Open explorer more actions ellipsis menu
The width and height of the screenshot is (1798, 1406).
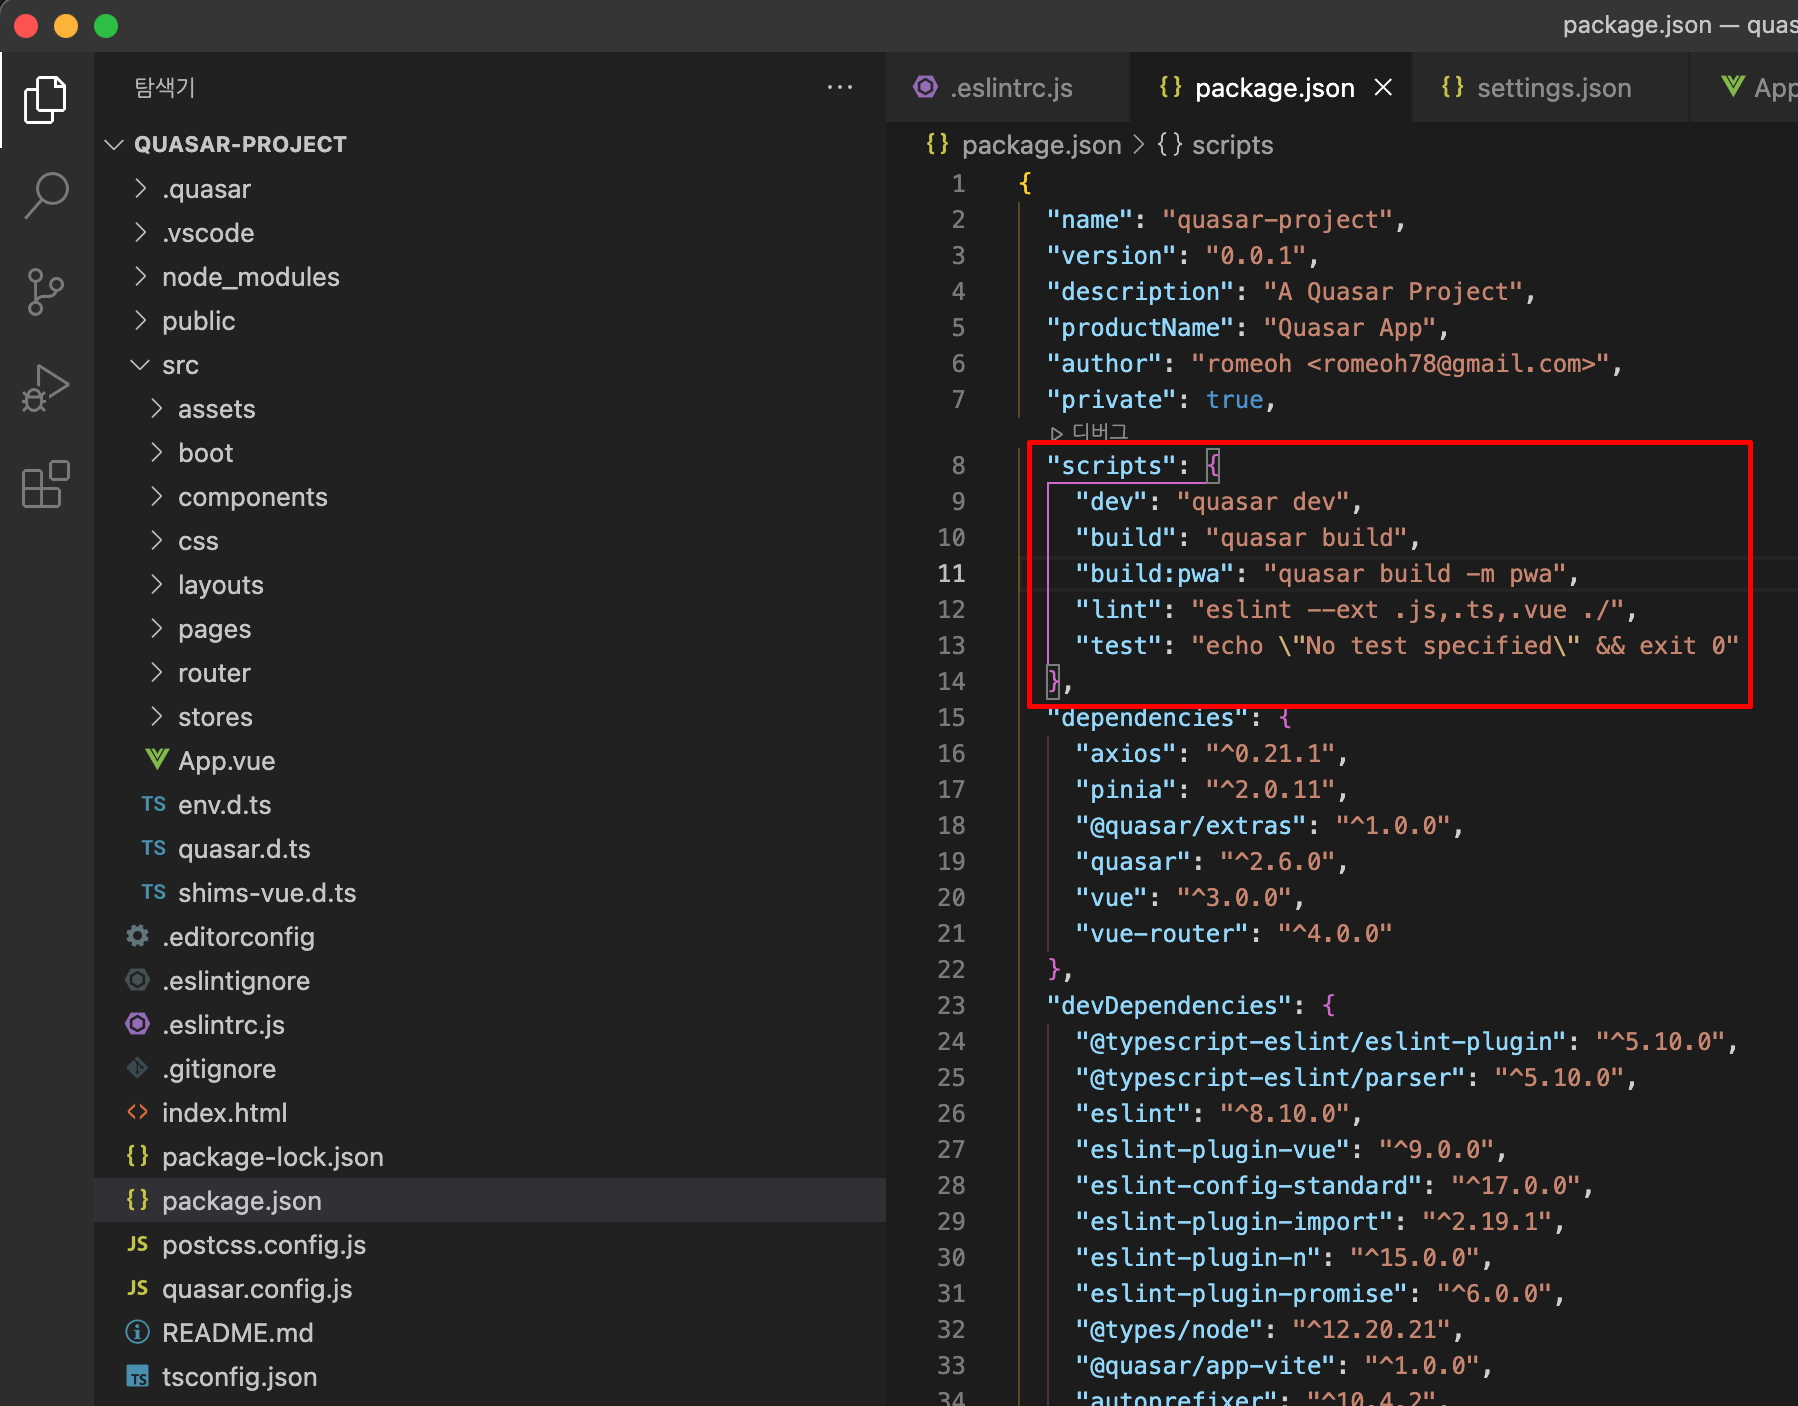[x=840, y=88]
